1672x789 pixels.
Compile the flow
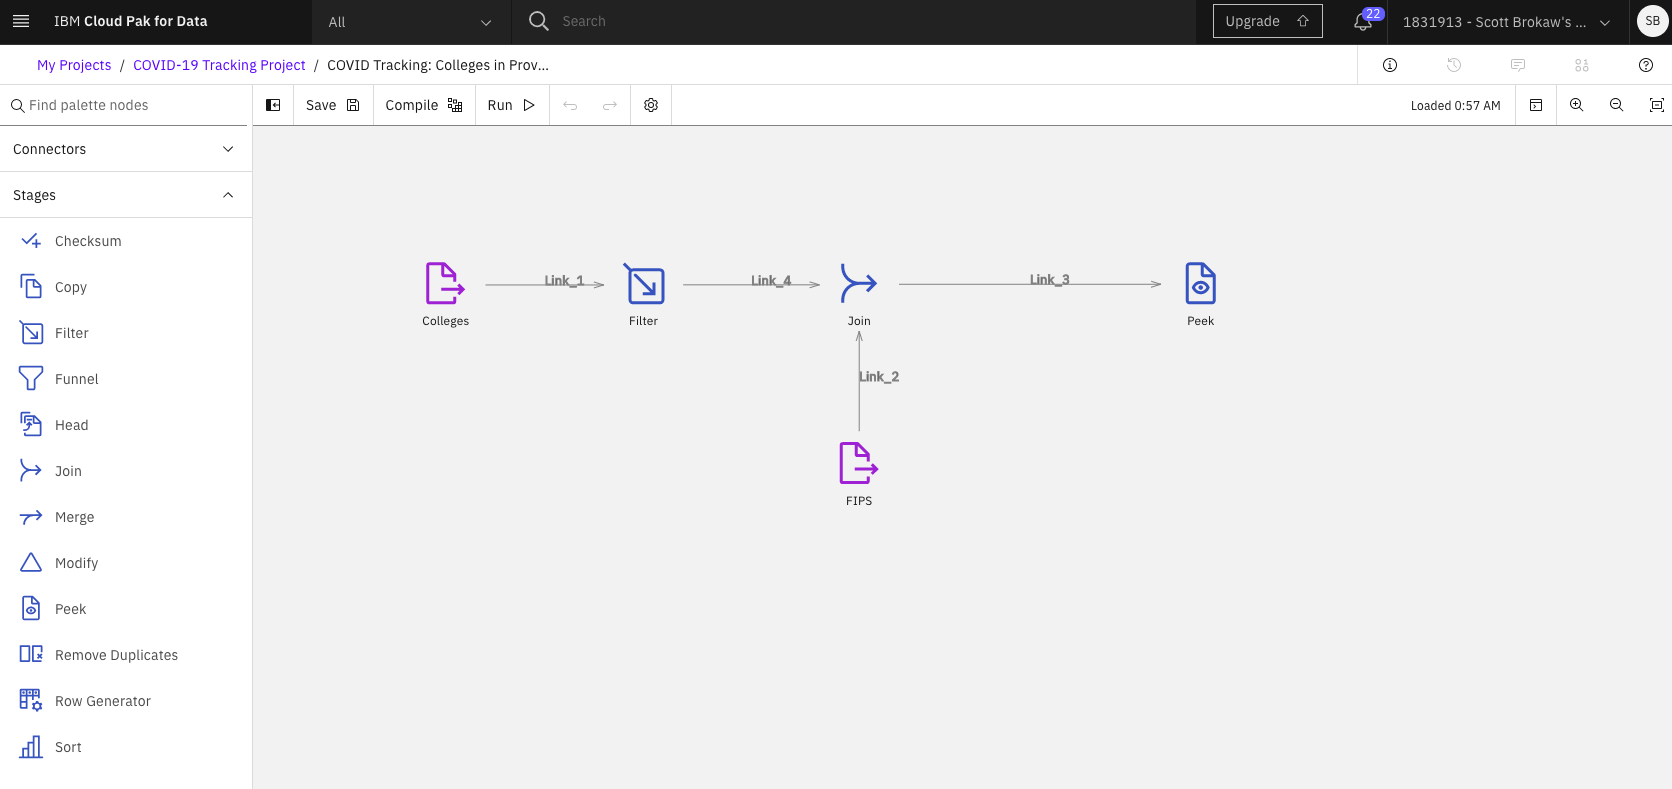click(x=424, y=105)
